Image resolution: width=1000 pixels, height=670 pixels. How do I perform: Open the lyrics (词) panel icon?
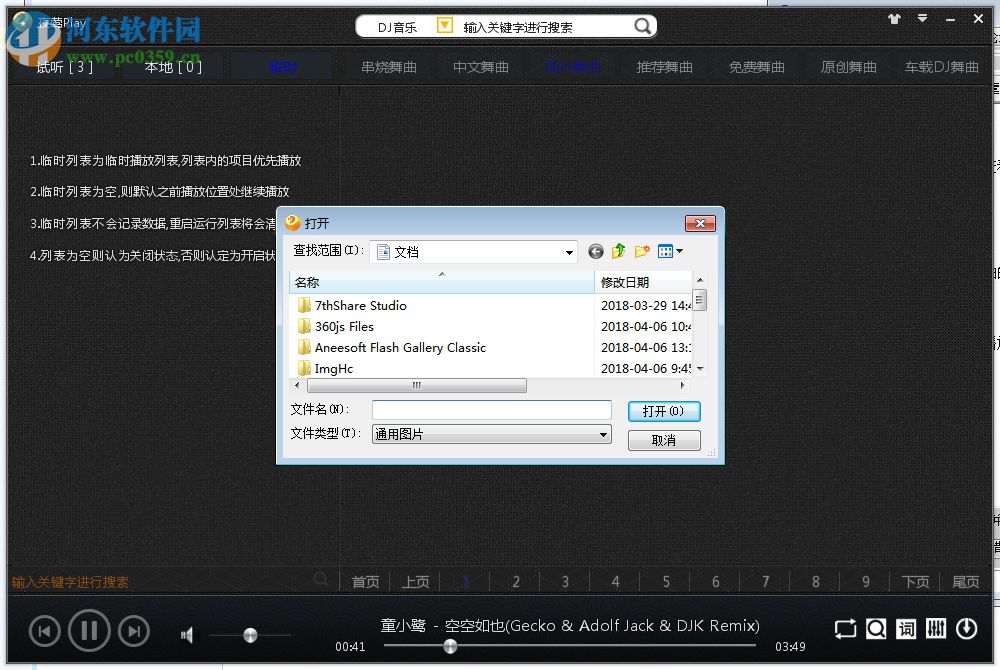point(906,629)
